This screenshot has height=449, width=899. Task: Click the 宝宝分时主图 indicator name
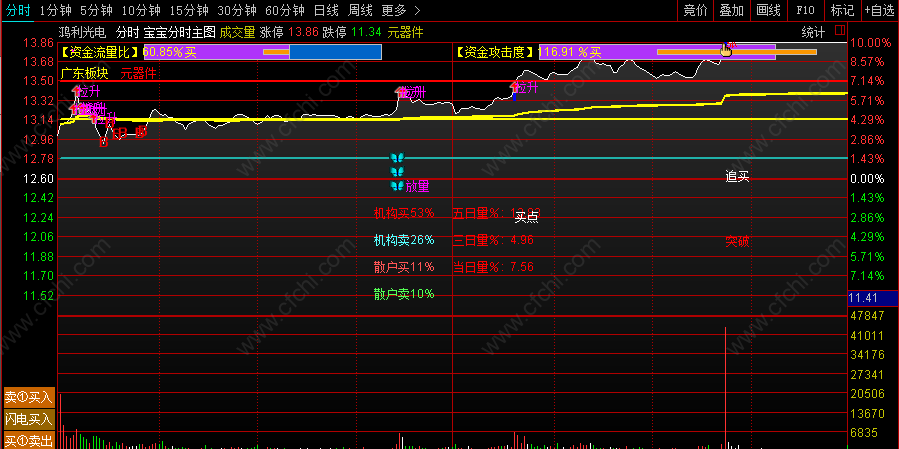tap(179, 32)
